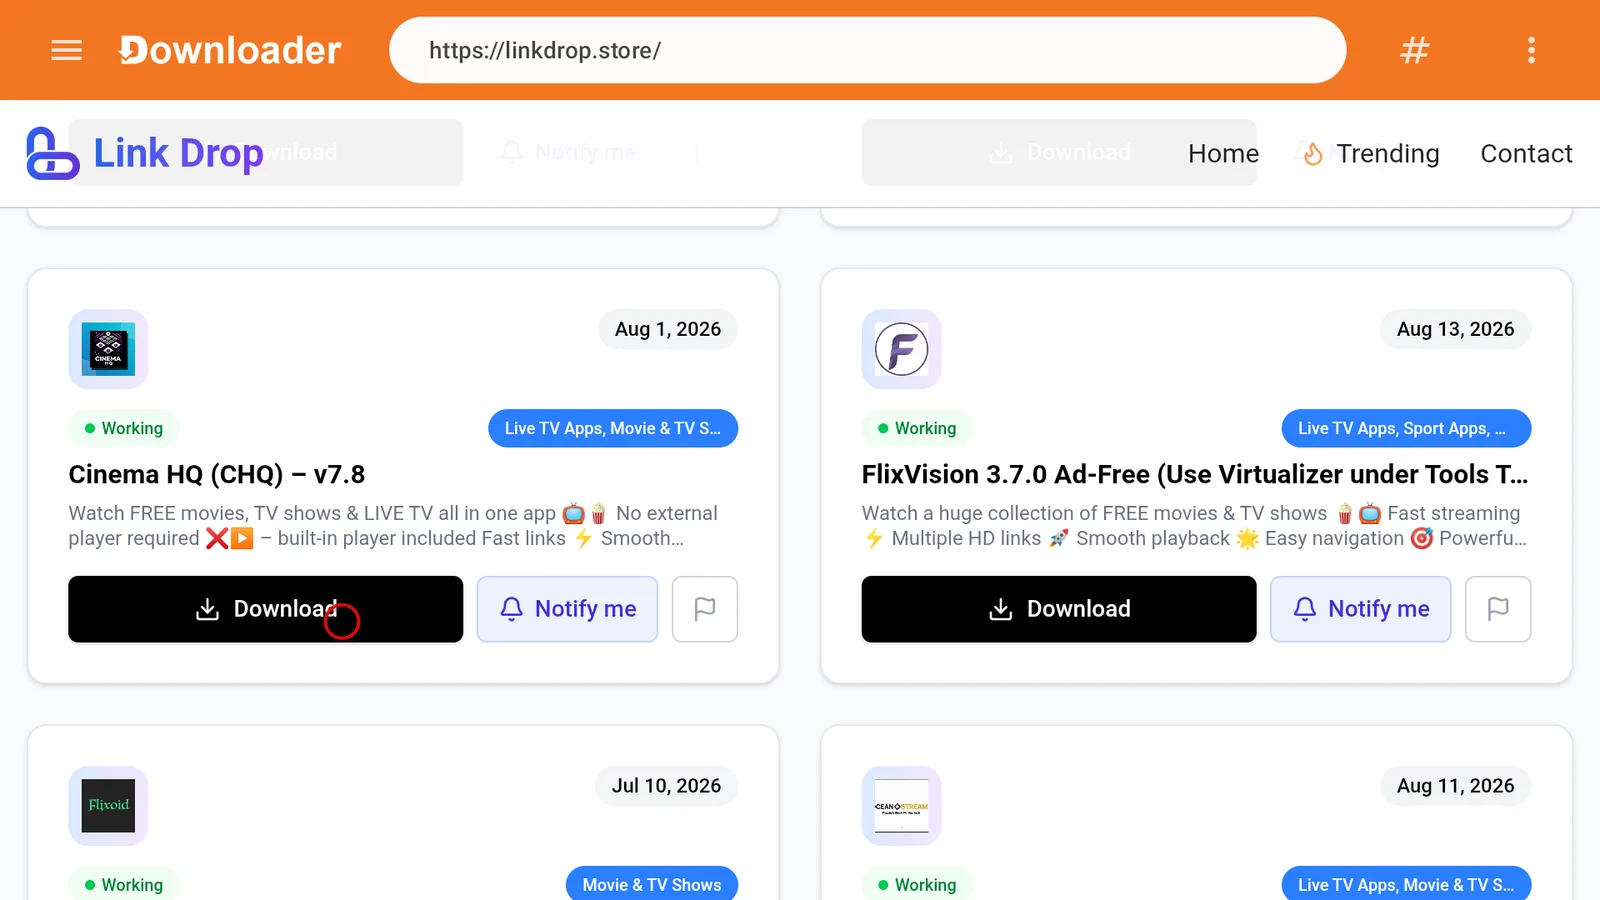Open the three-dot overflow menu
The width and height of the screenshot is (1600, 900).
1531,50
